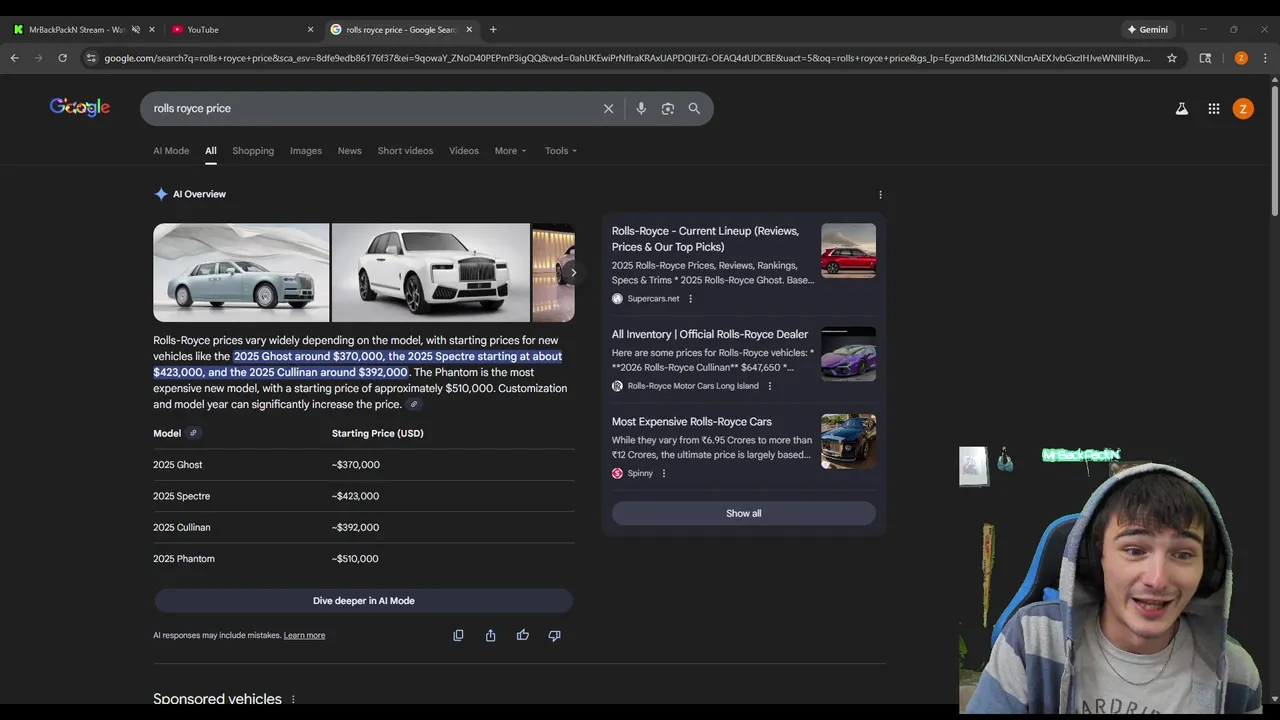Viewport: 1280px width, 720px height.
Task: Give thumbs down to AI Overview
Action: (554, 635)
